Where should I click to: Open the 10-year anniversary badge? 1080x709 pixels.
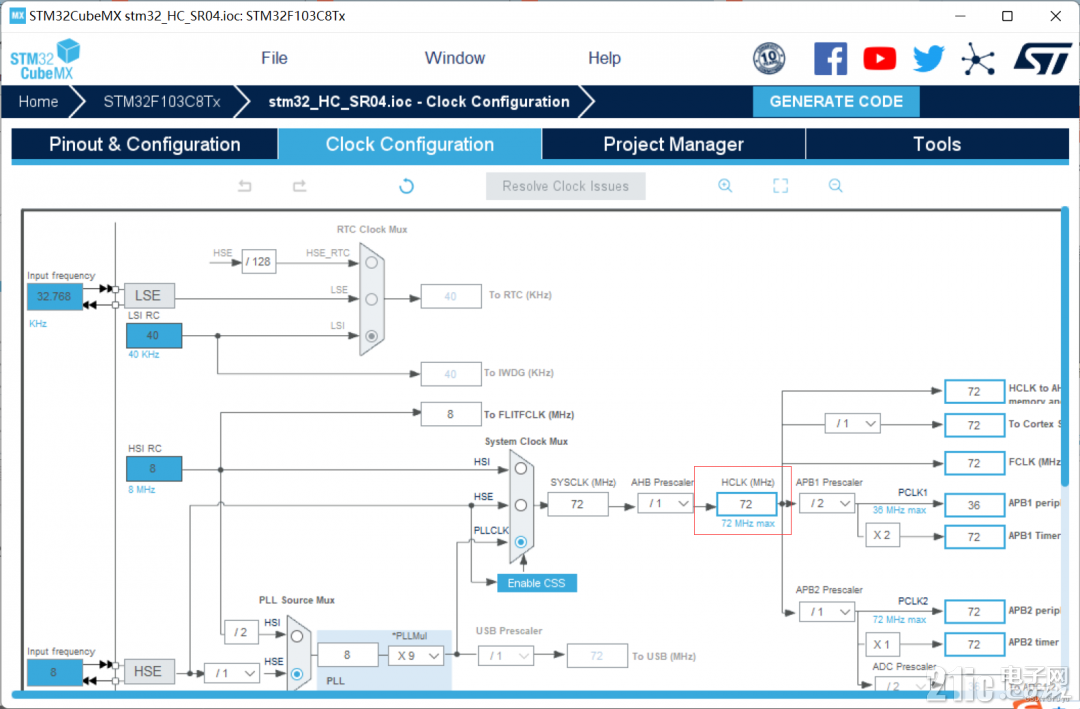click(x=769, y=59)
